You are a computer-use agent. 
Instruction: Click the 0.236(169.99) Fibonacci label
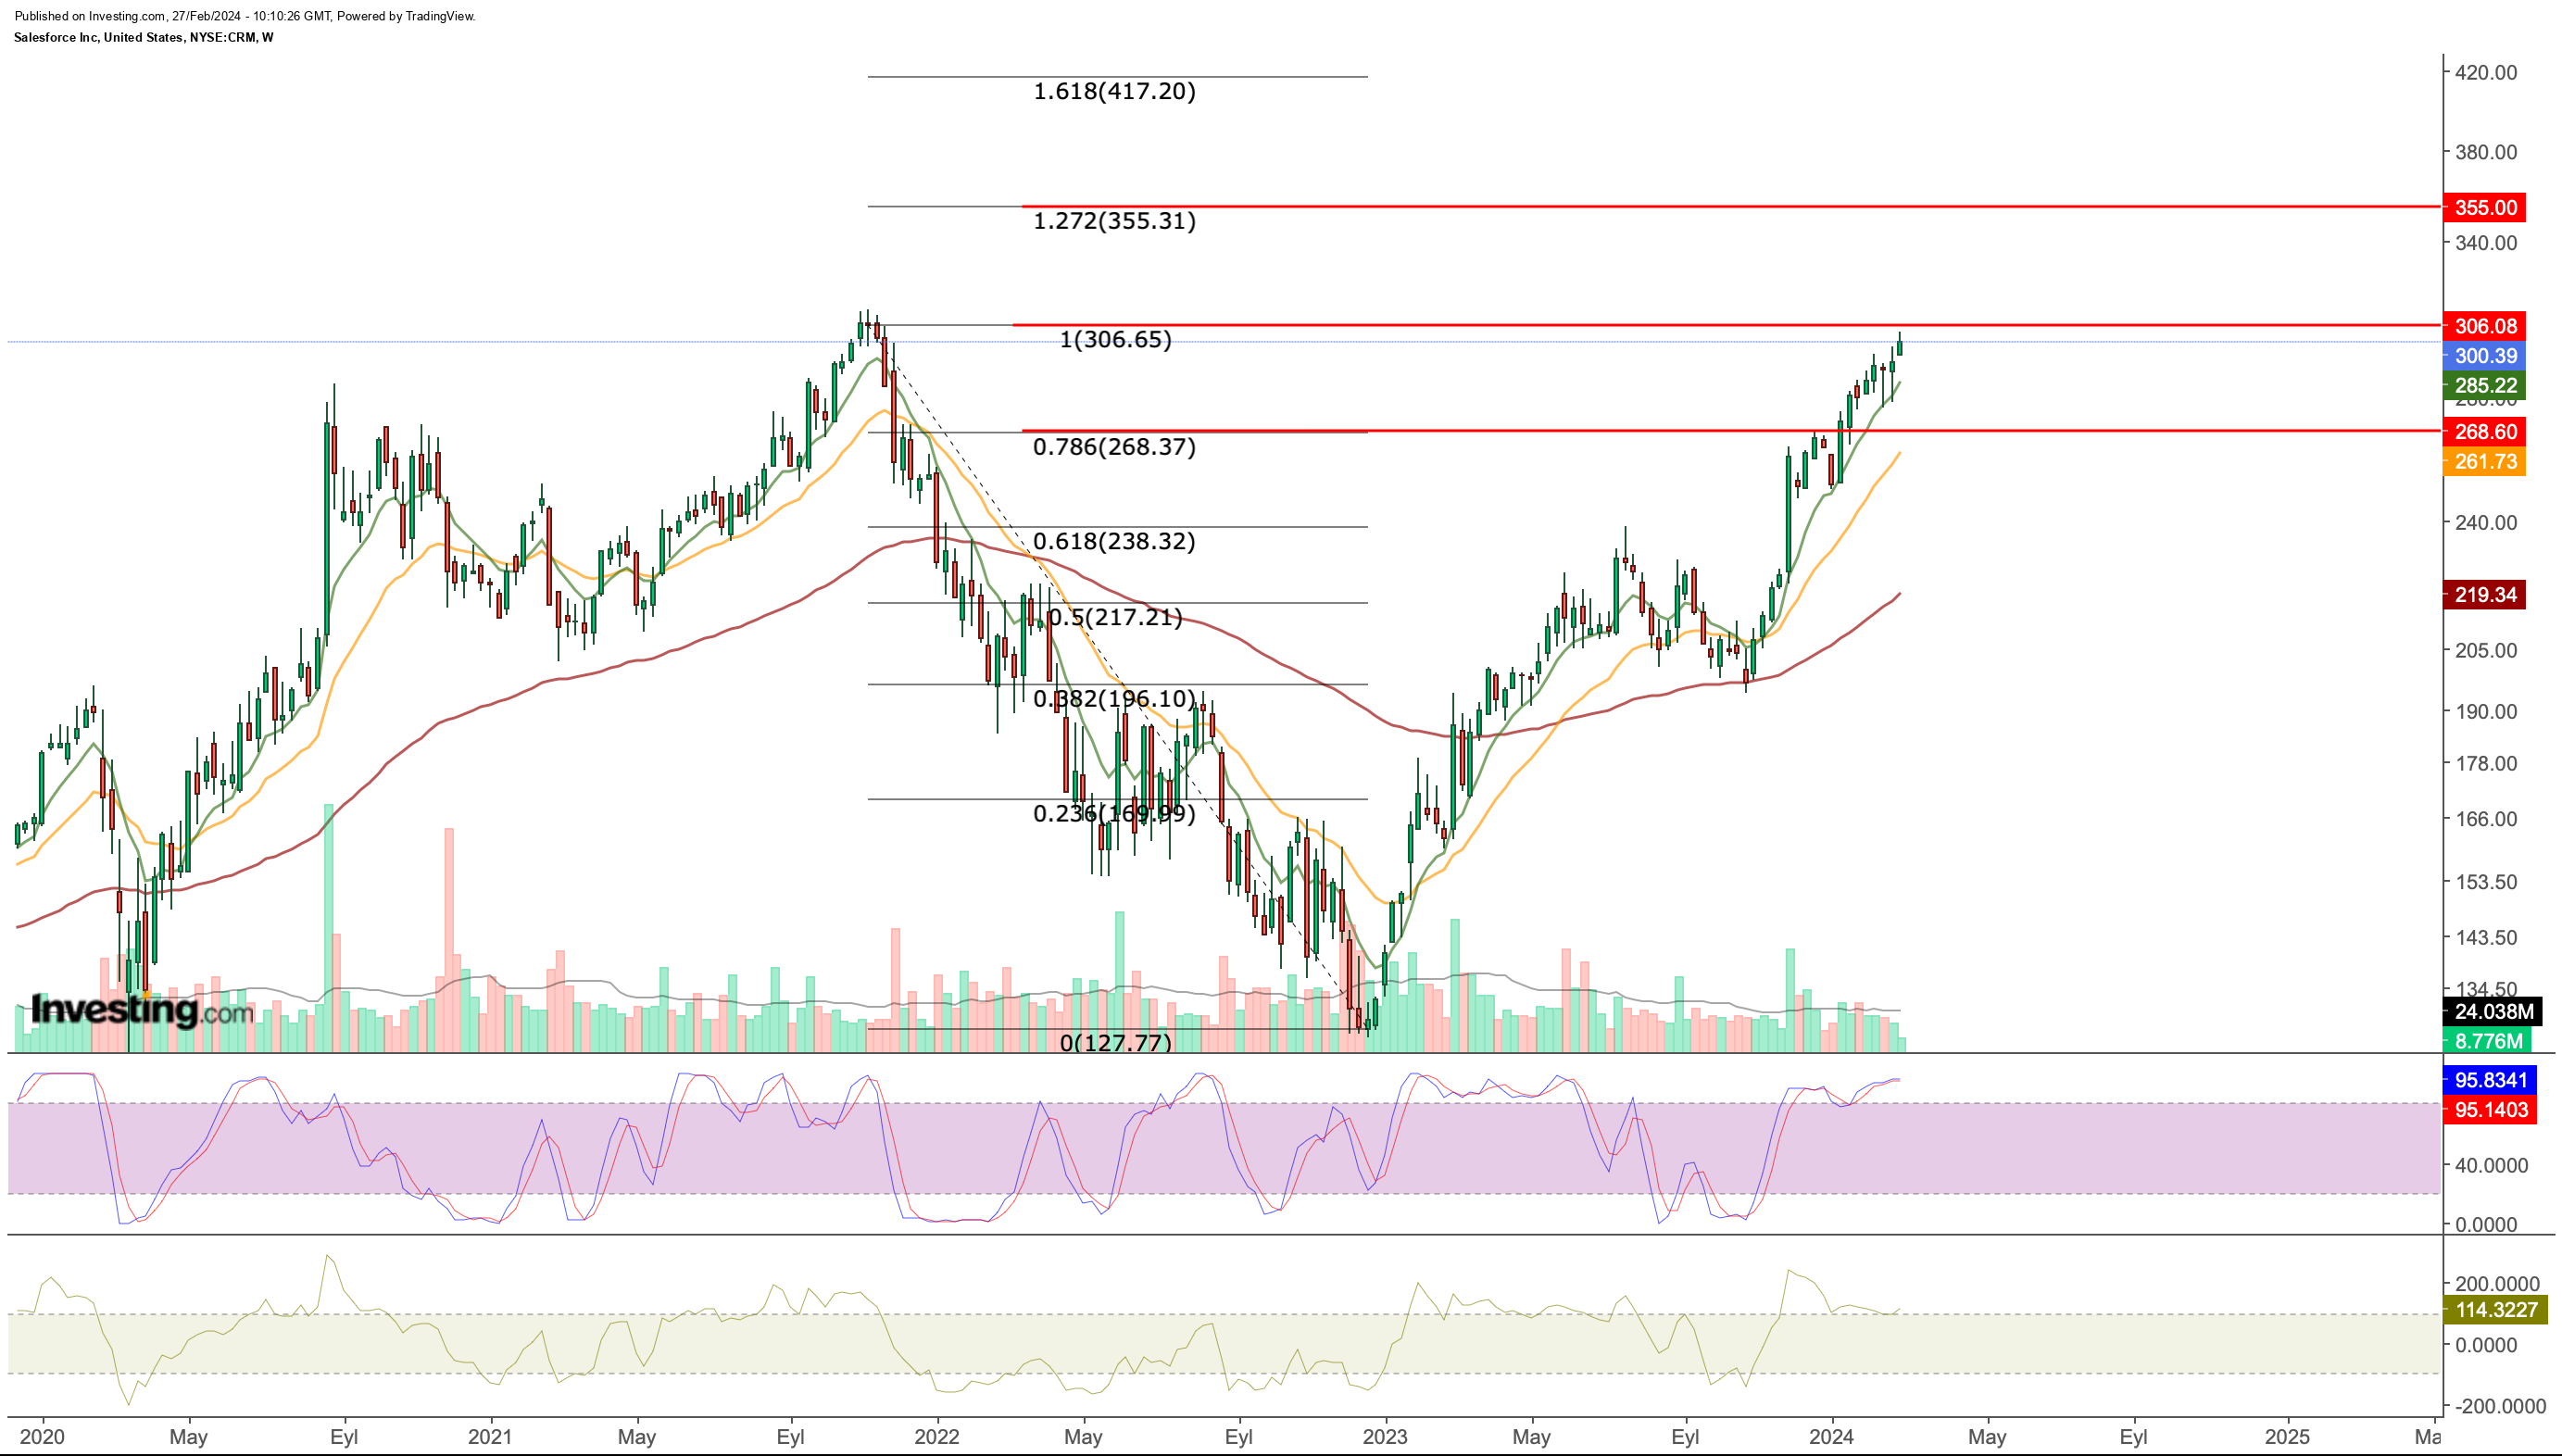(x=1114, y=814)
